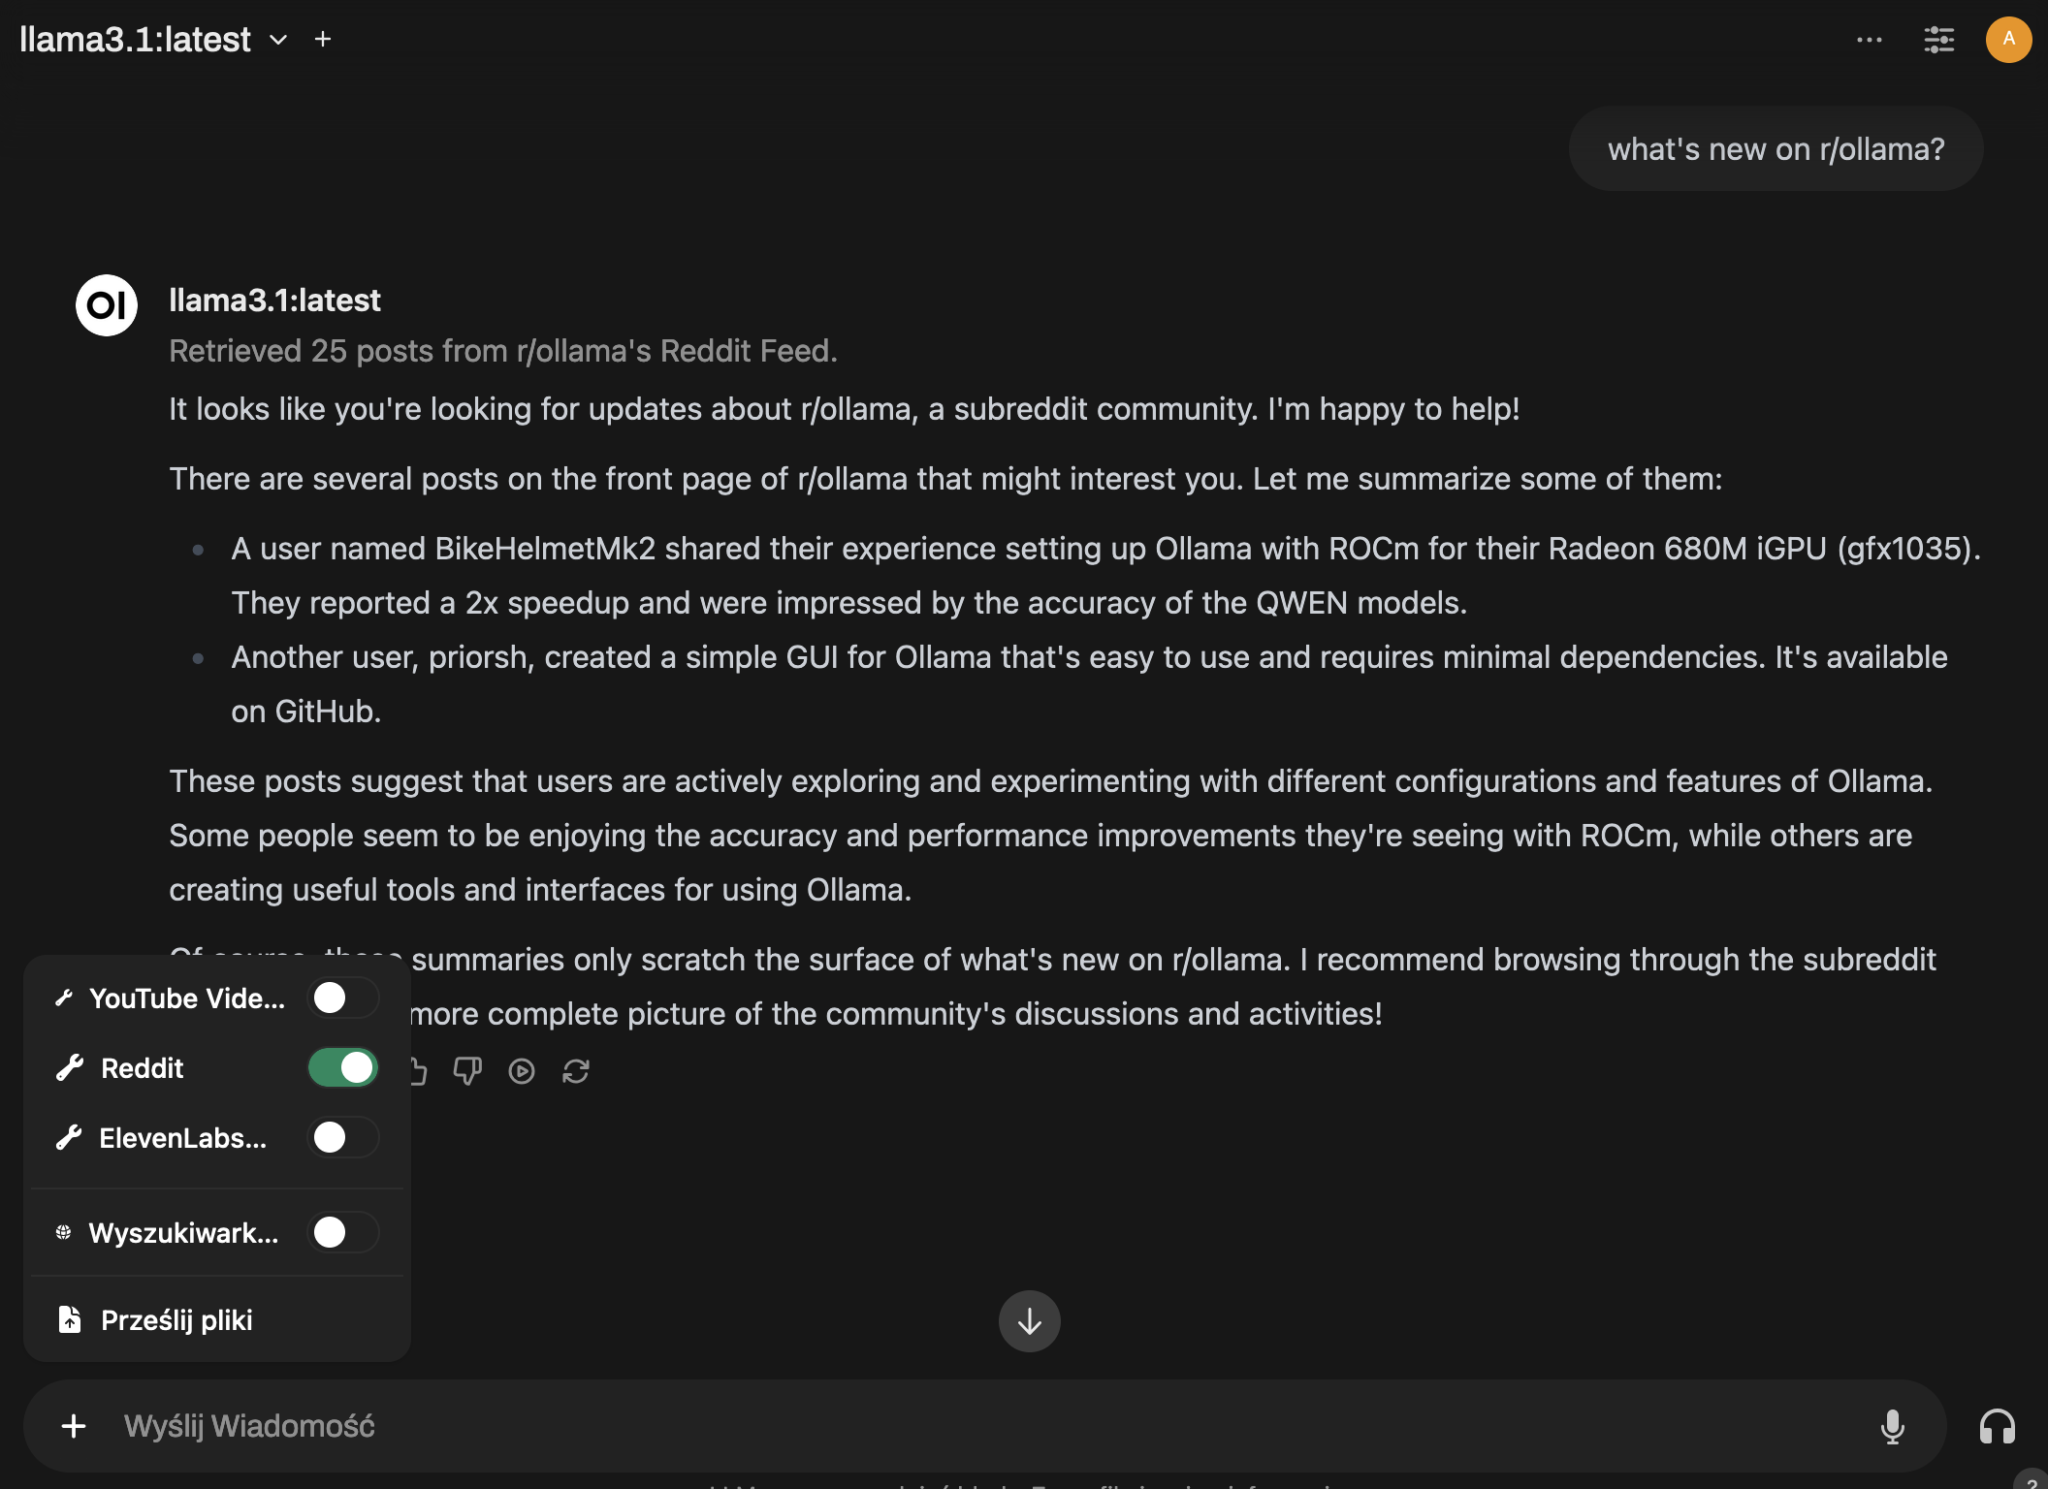This screenshot has height=1489, width=2048.
Task: Open the three-dot overflow menu
Action: 1869,39
